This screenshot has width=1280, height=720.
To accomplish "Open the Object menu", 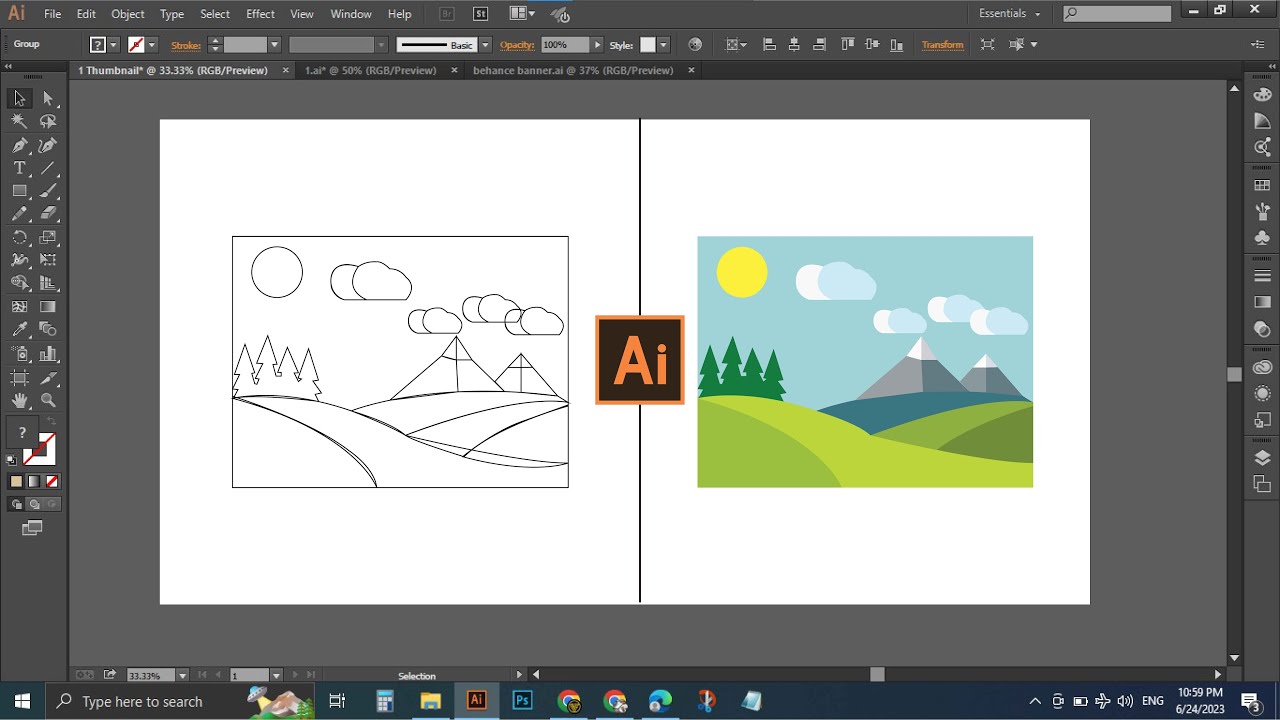I will tap(127, 14).
